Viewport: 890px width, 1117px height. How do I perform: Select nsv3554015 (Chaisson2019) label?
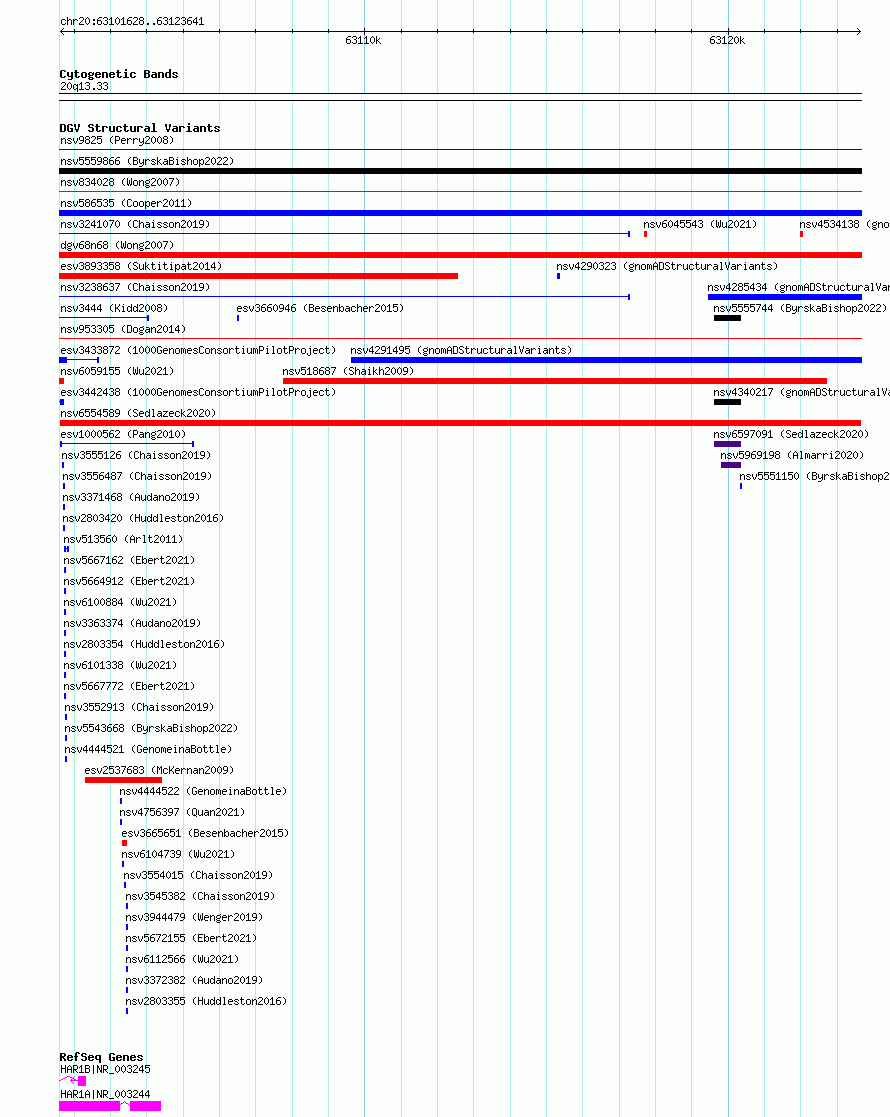(198, 876)
